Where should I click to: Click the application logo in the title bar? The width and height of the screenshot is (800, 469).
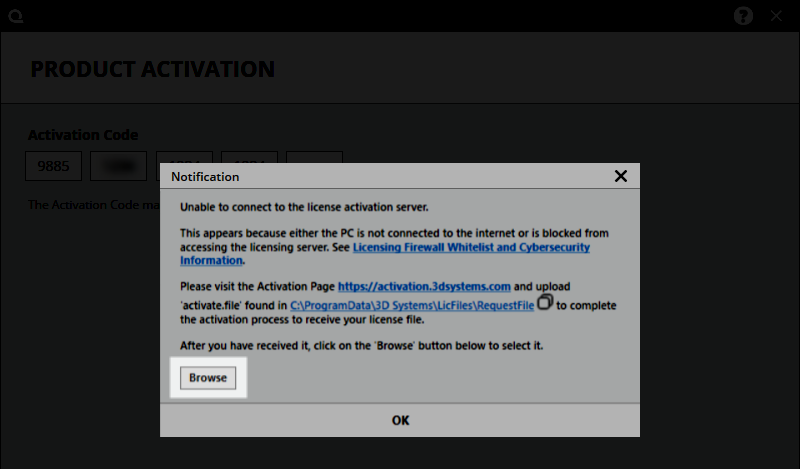click(15, 16)
